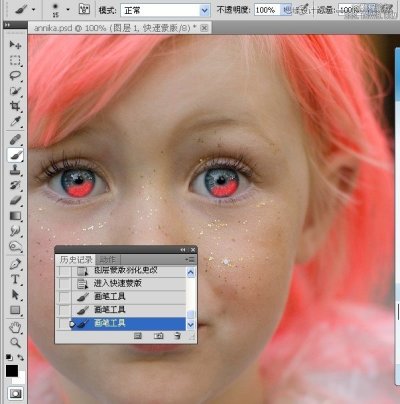Open the 模式 blend mode dropdown
400x404 pixels.
click(166, 11)
